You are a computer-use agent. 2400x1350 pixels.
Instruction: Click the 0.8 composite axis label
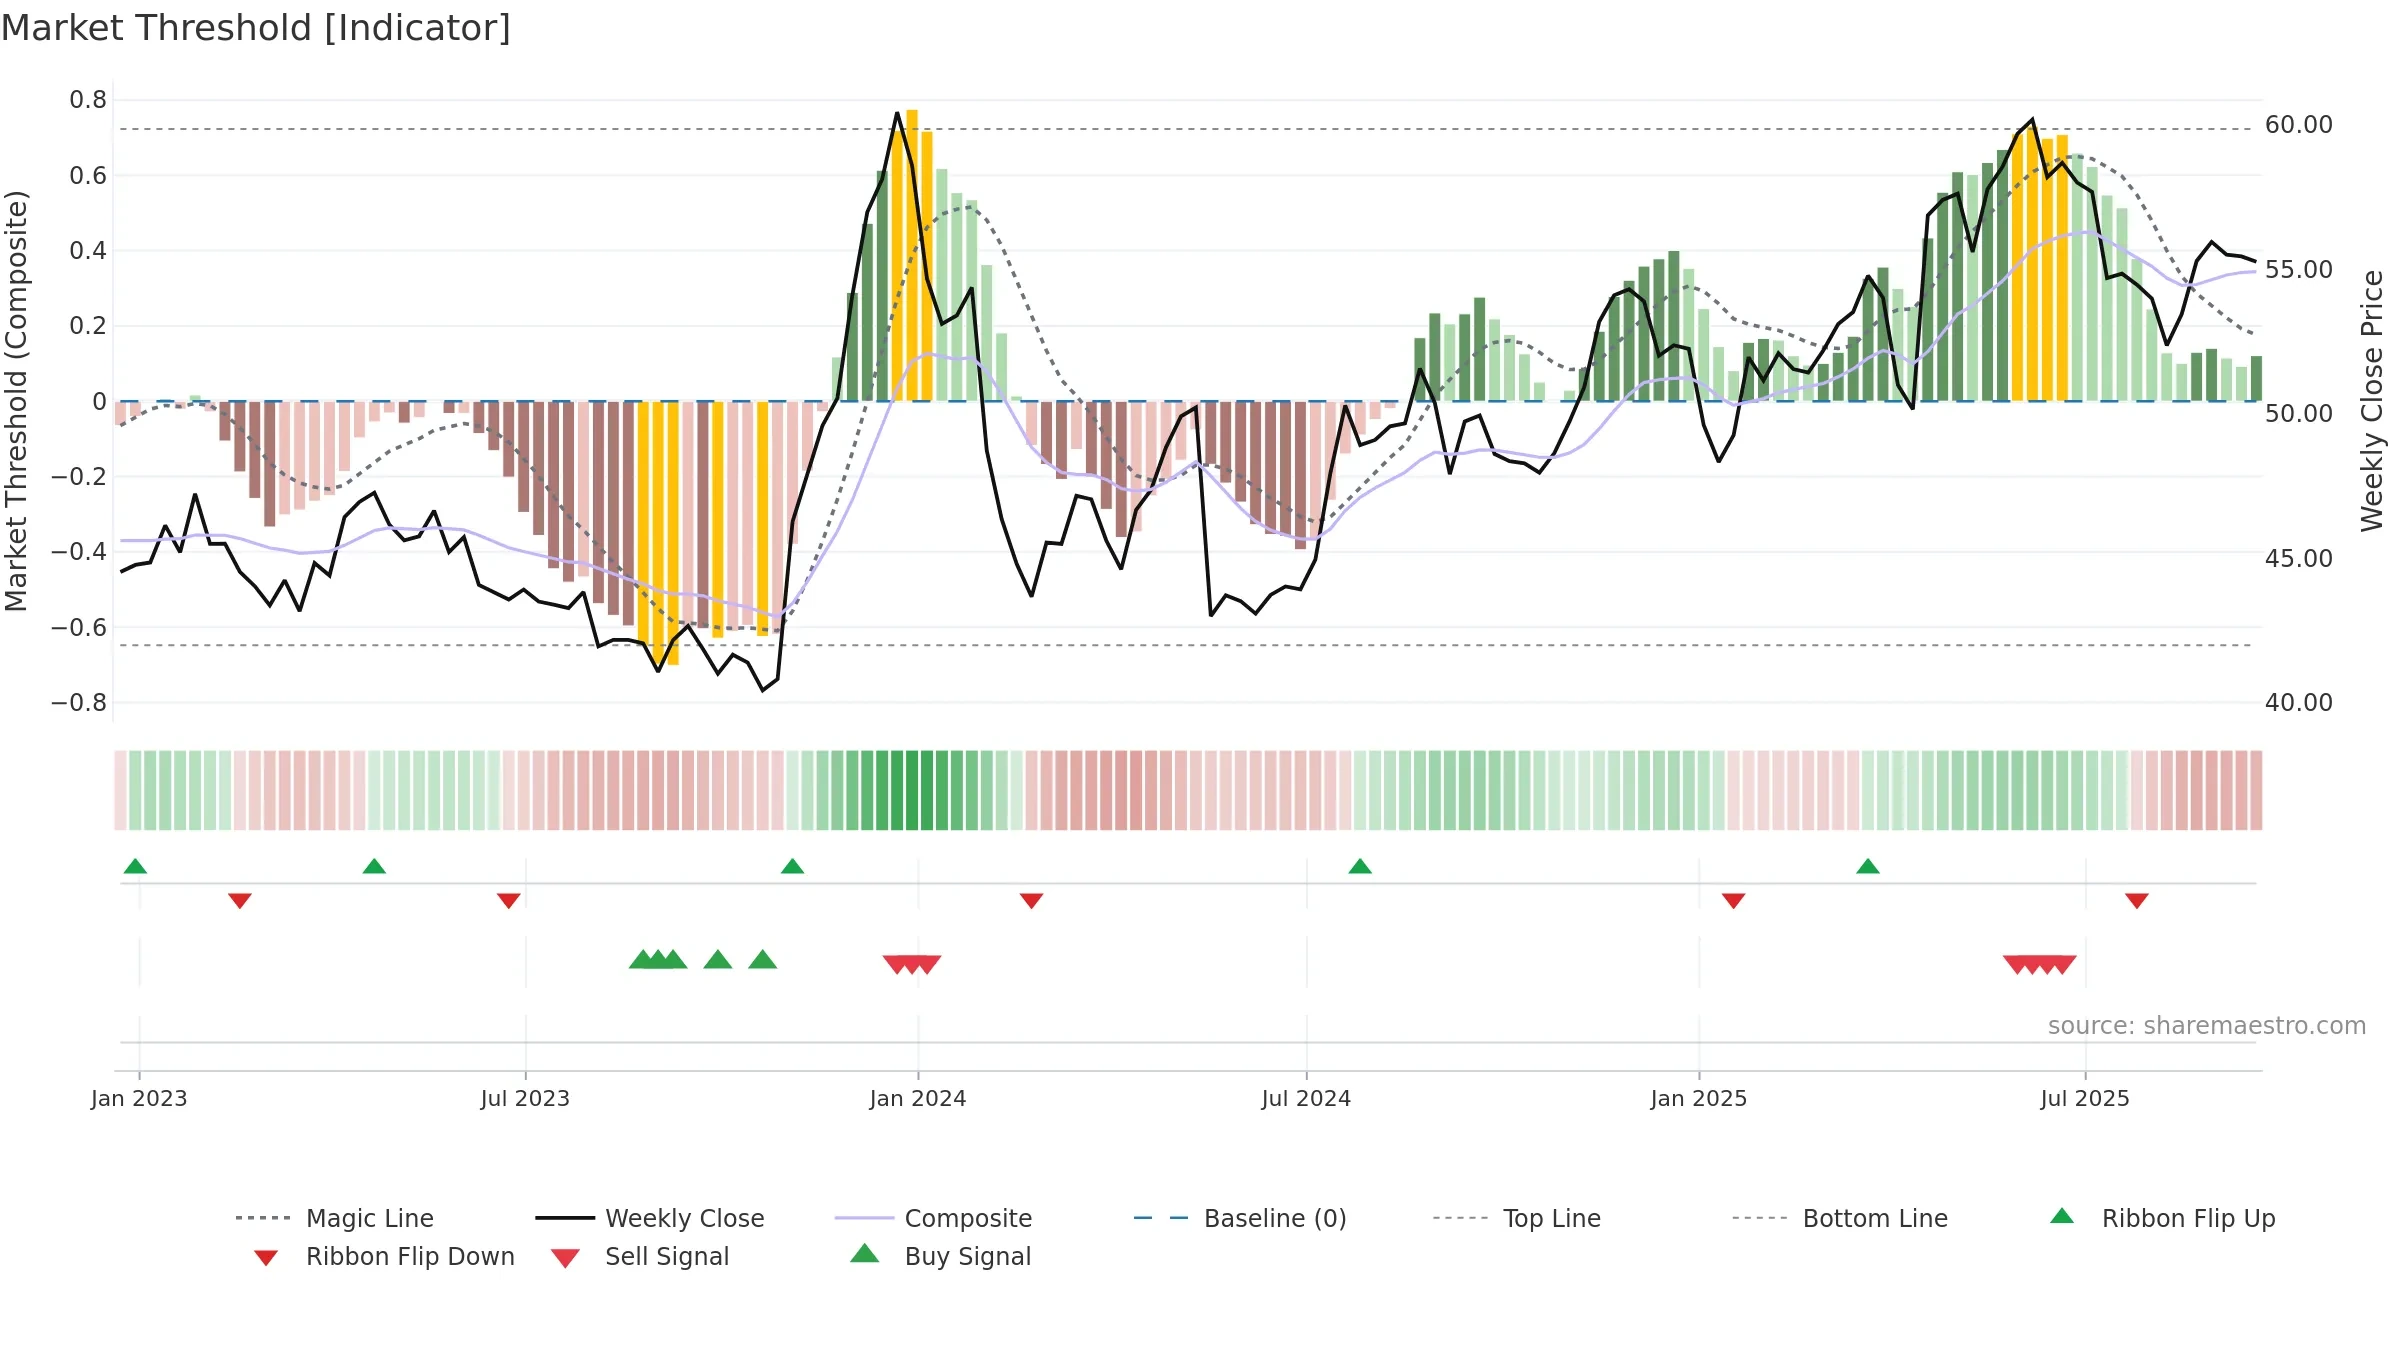(x=88, y=100)
